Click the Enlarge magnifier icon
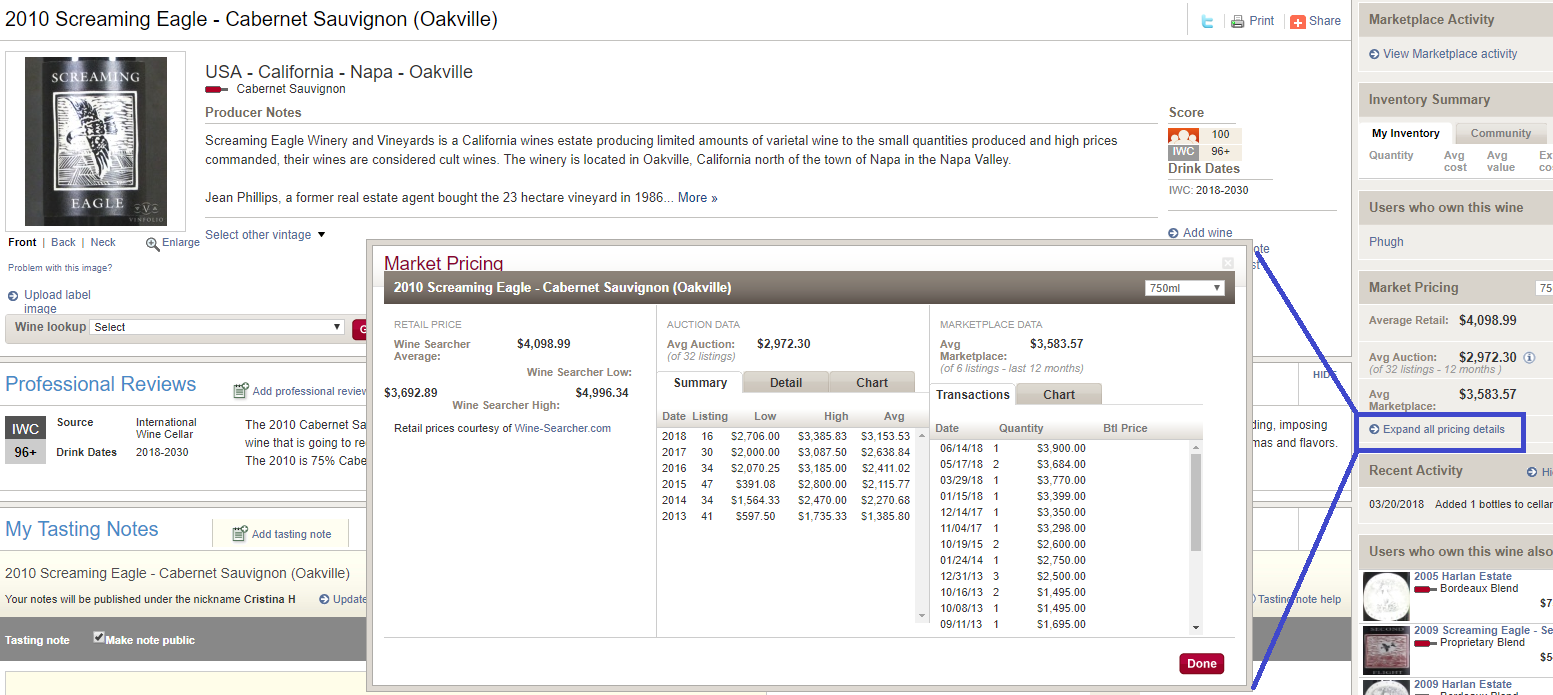This screenshot has height=695, width=1553. point(152,243)
